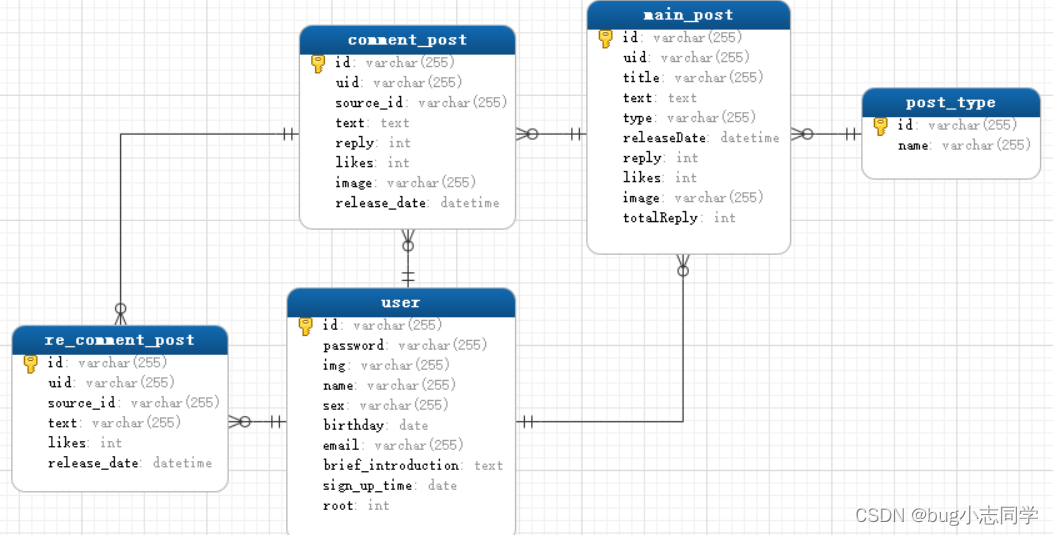Click text field in comment_post table
This screenshot has width=1053, height=535.
pyautogui.click(x=372, y=123)
